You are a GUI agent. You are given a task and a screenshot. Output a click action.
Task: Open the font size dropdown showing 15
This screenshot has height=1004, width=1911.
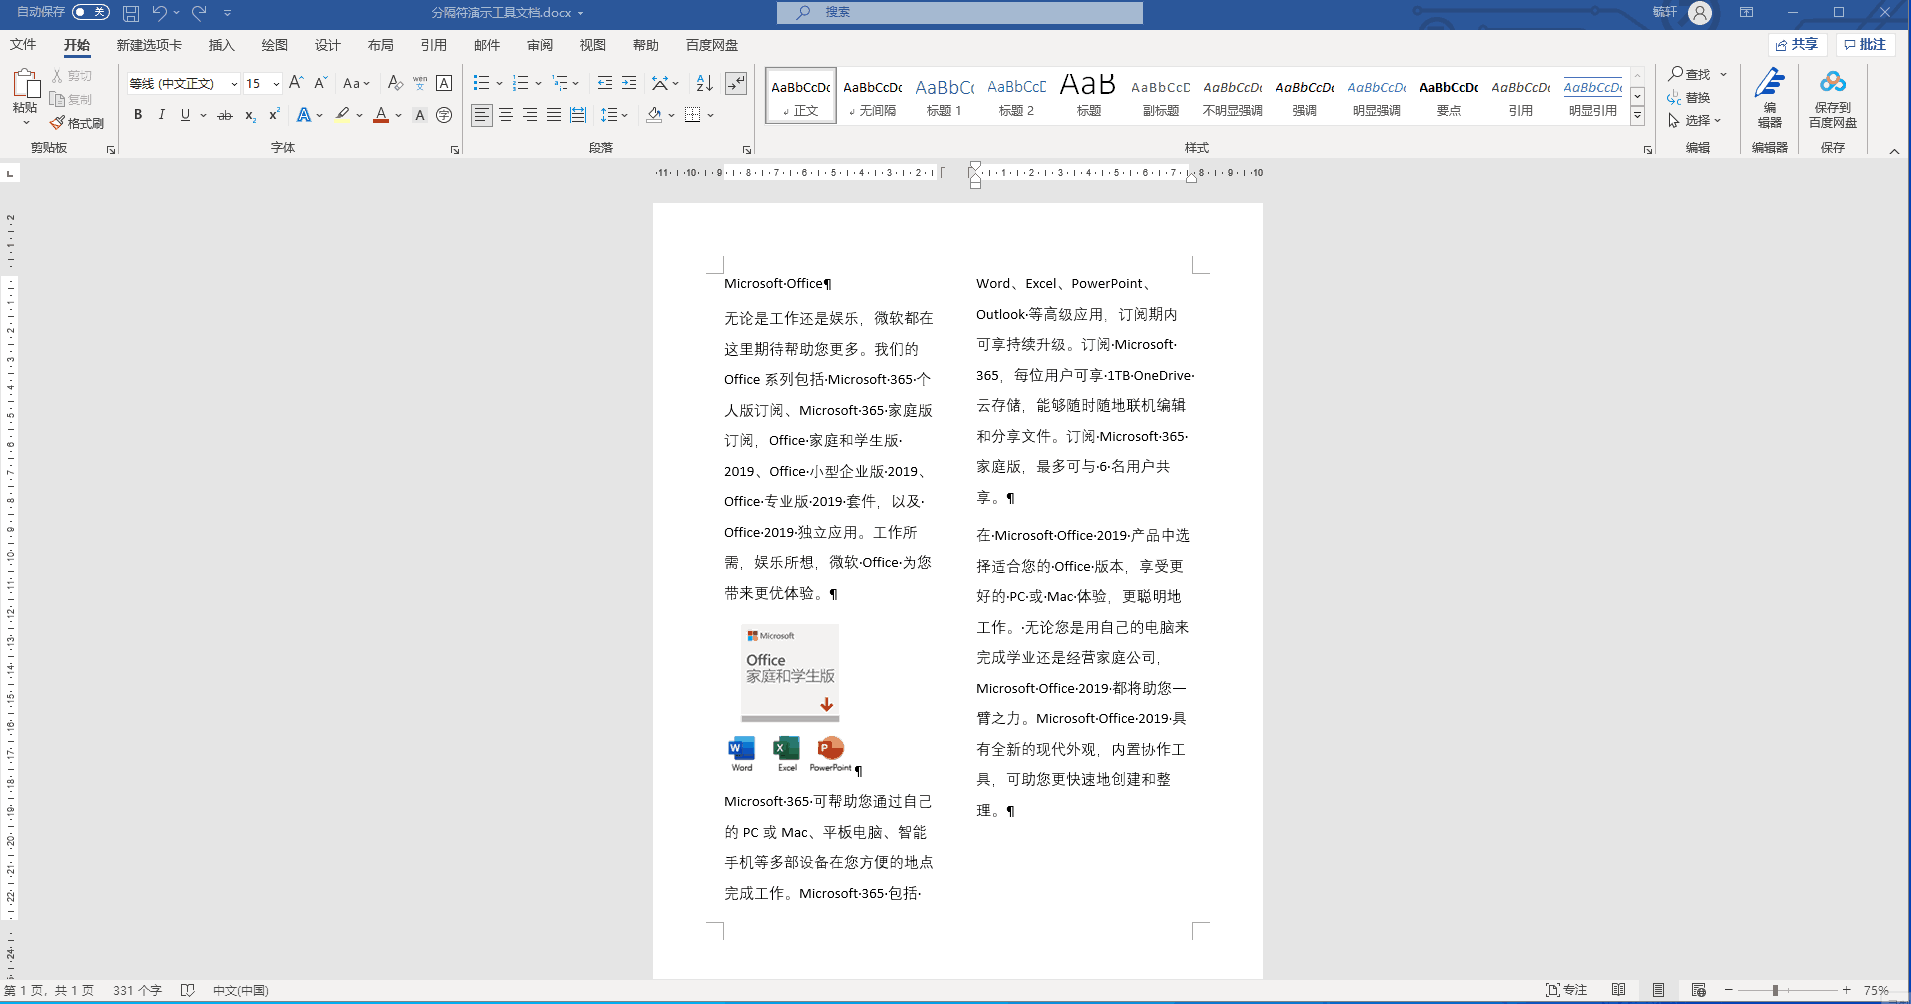click(x=276, y=84)
